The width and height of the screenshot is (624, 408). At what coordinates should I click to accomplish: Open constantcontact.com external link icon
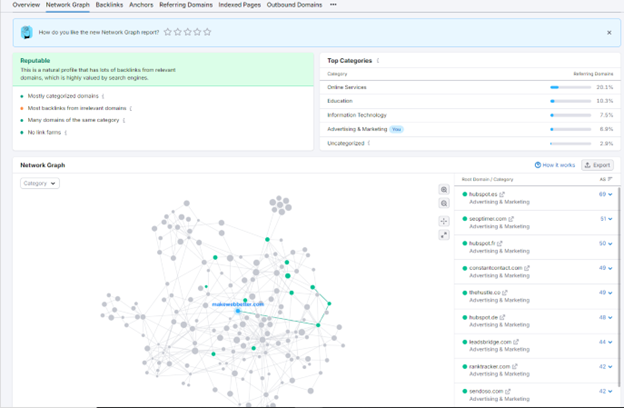click(x=526, y=268)
